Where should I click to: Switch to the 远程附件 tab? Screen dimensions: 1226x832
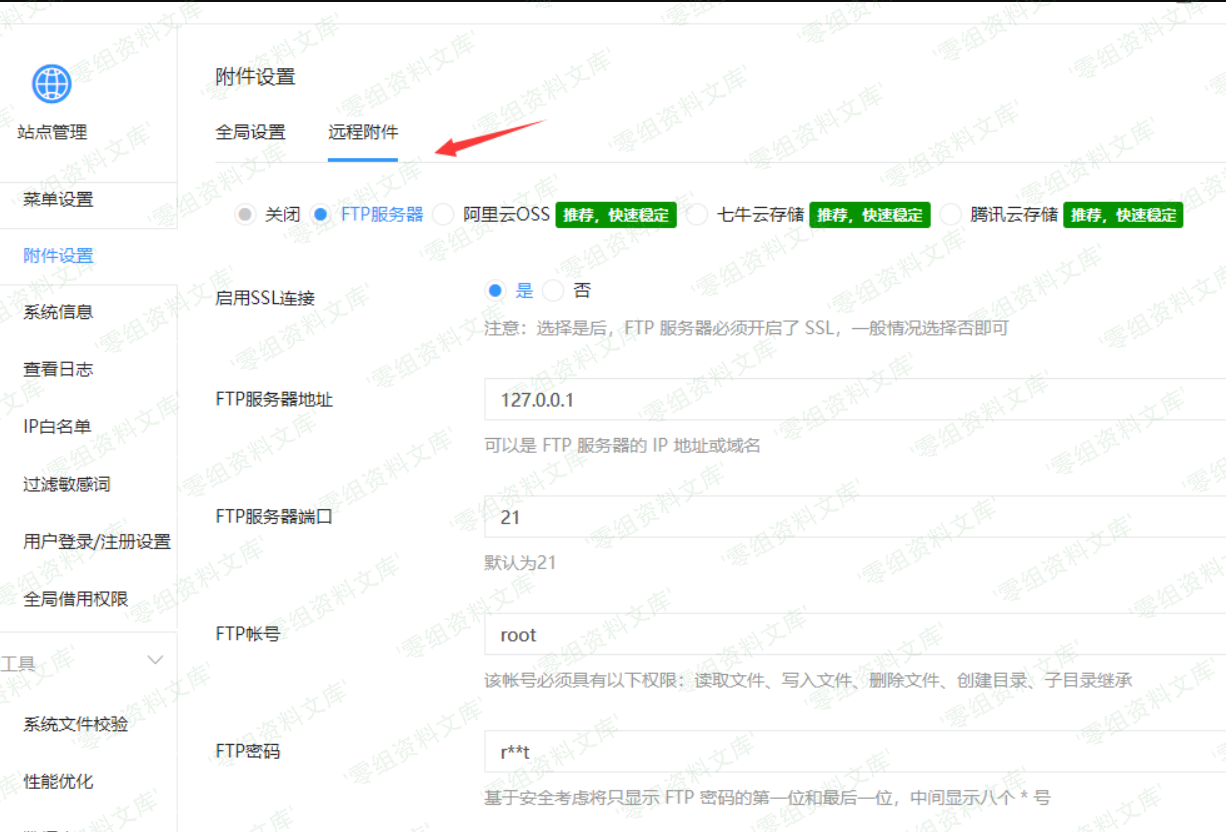coord(363,132)
